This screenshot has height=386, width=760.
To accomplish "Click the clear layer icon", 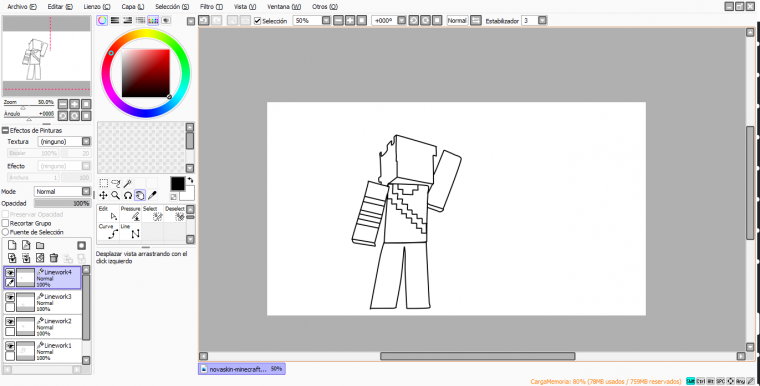I will (40, 258).
